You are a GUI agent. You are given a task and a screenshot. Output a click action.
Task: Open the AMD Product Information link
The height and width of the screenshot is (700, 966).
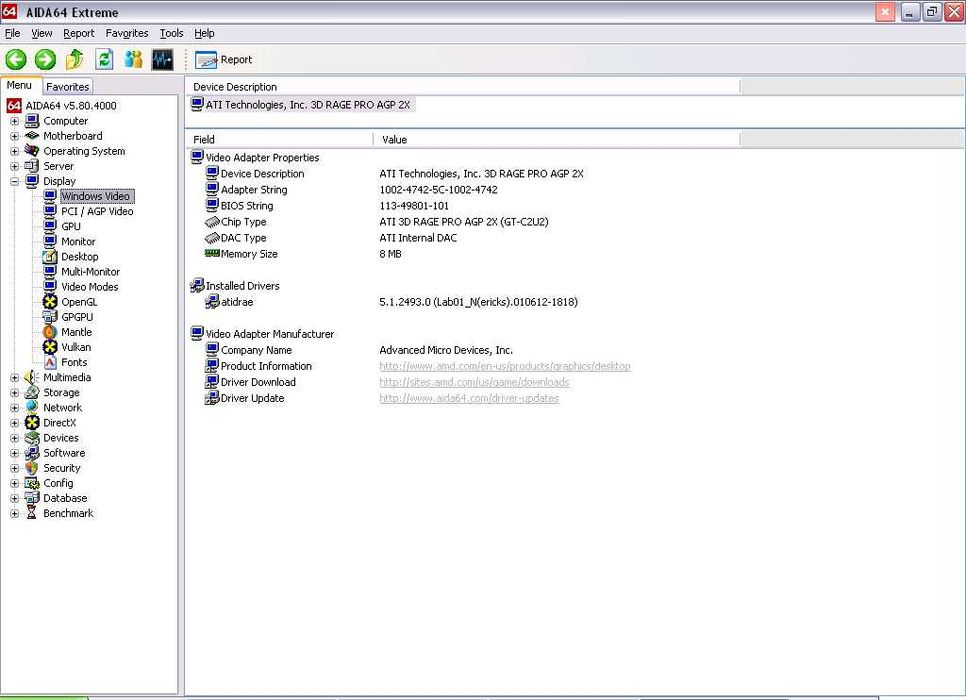(505, 366)
